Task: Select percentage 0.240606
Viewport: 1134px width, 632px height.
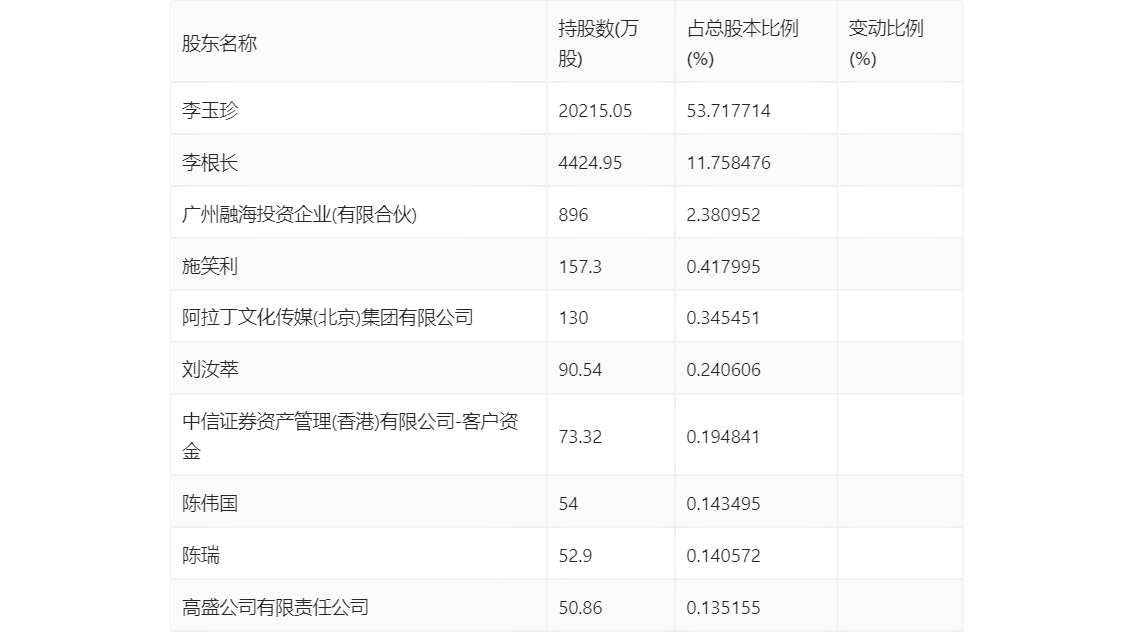Action: tap(723, 370)
